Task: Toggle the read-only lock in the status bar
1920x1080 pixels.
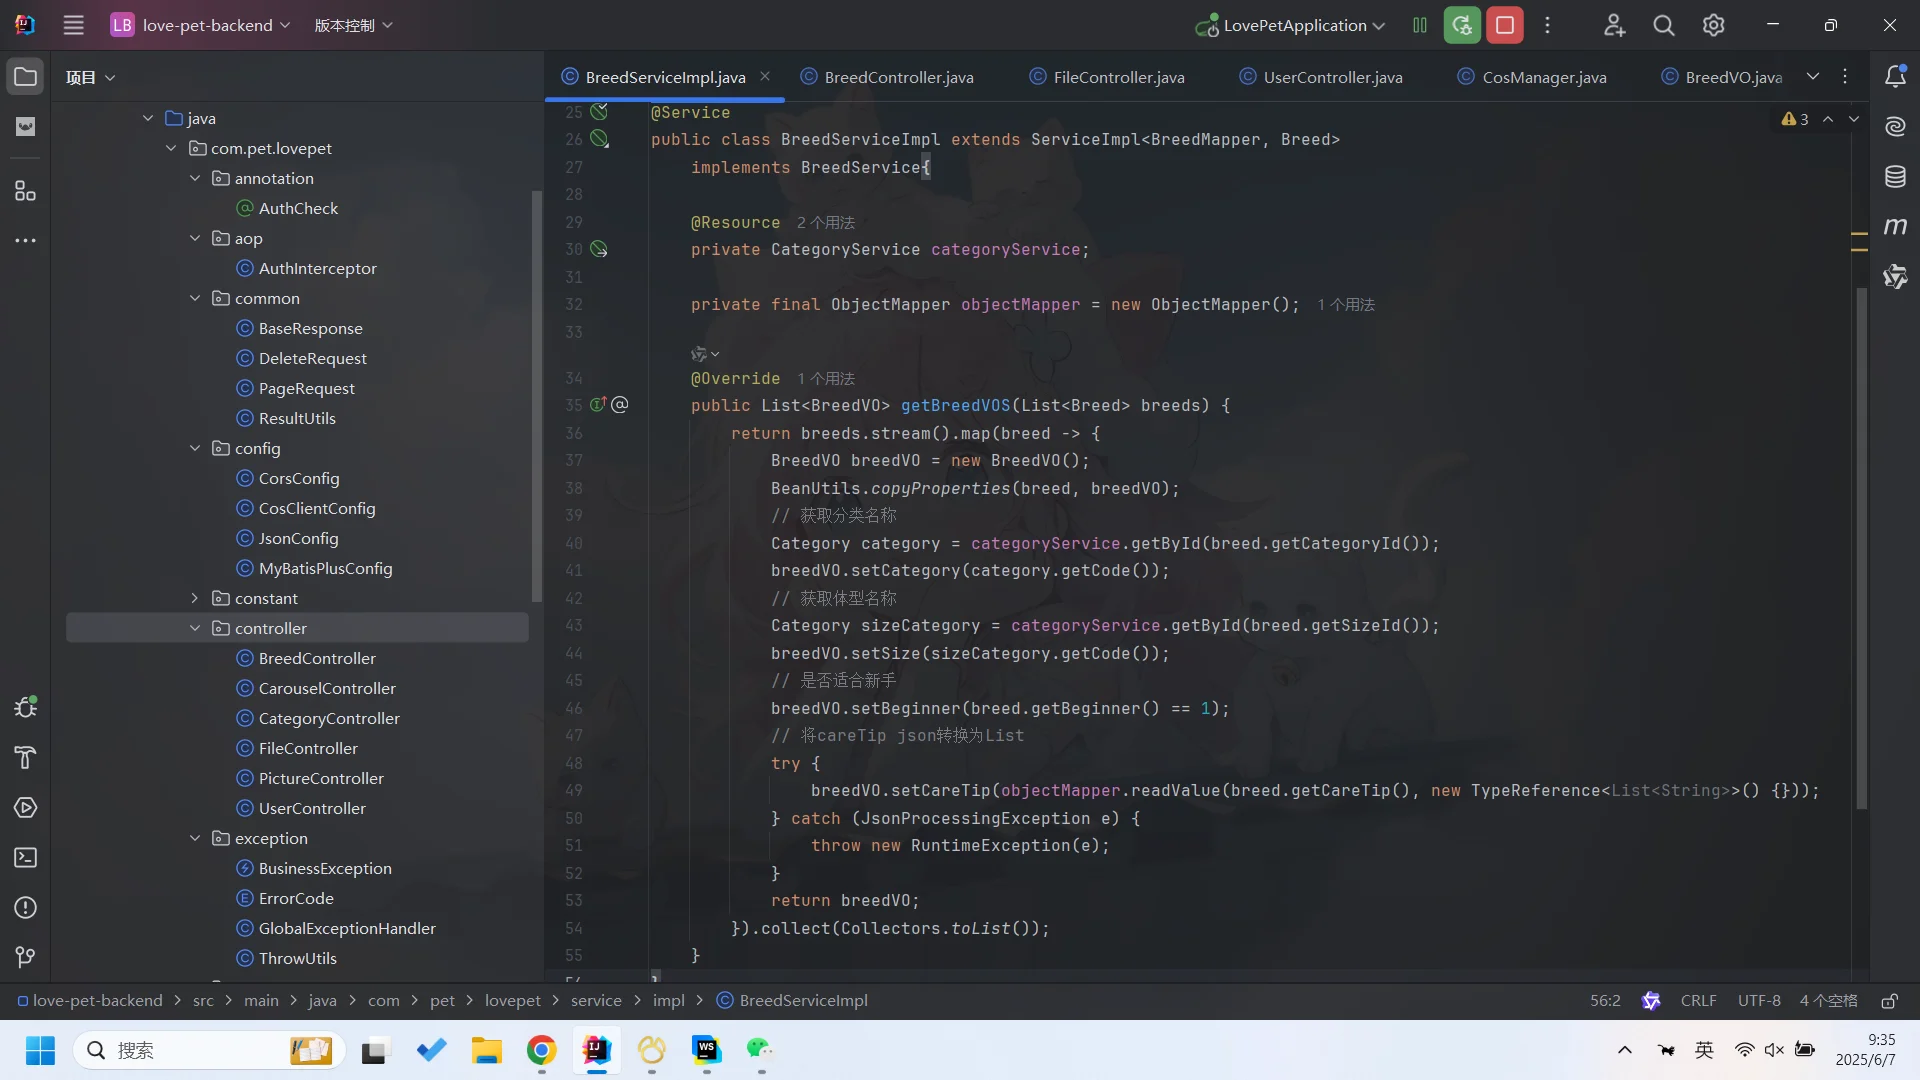Action: point(1889,1001)
